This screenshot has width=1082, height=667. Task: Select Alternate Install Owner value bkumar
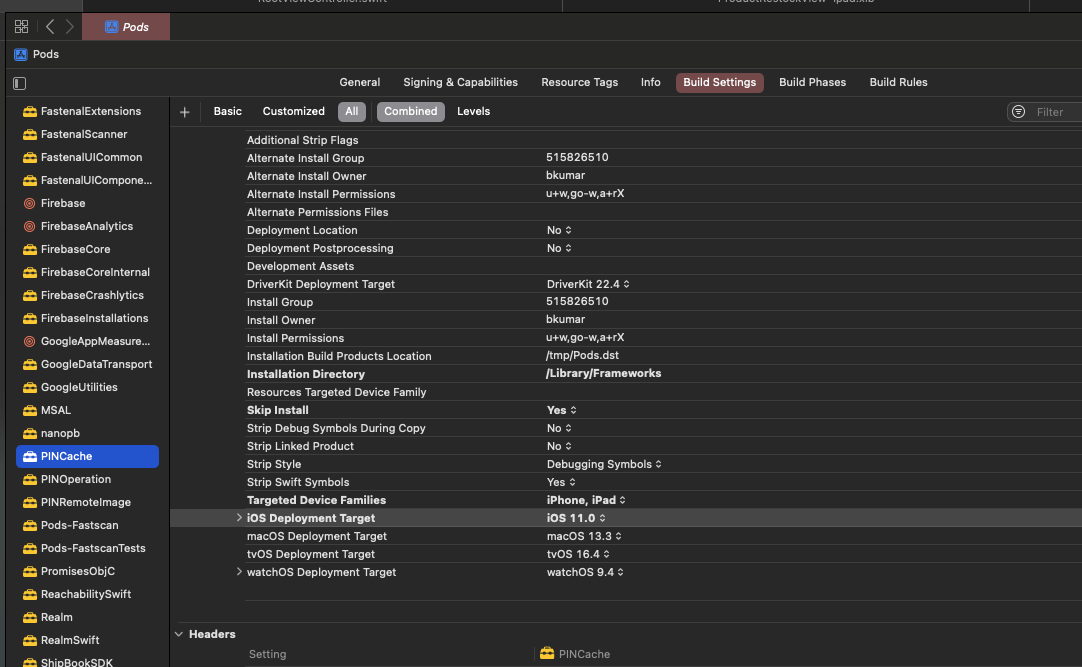565,175
